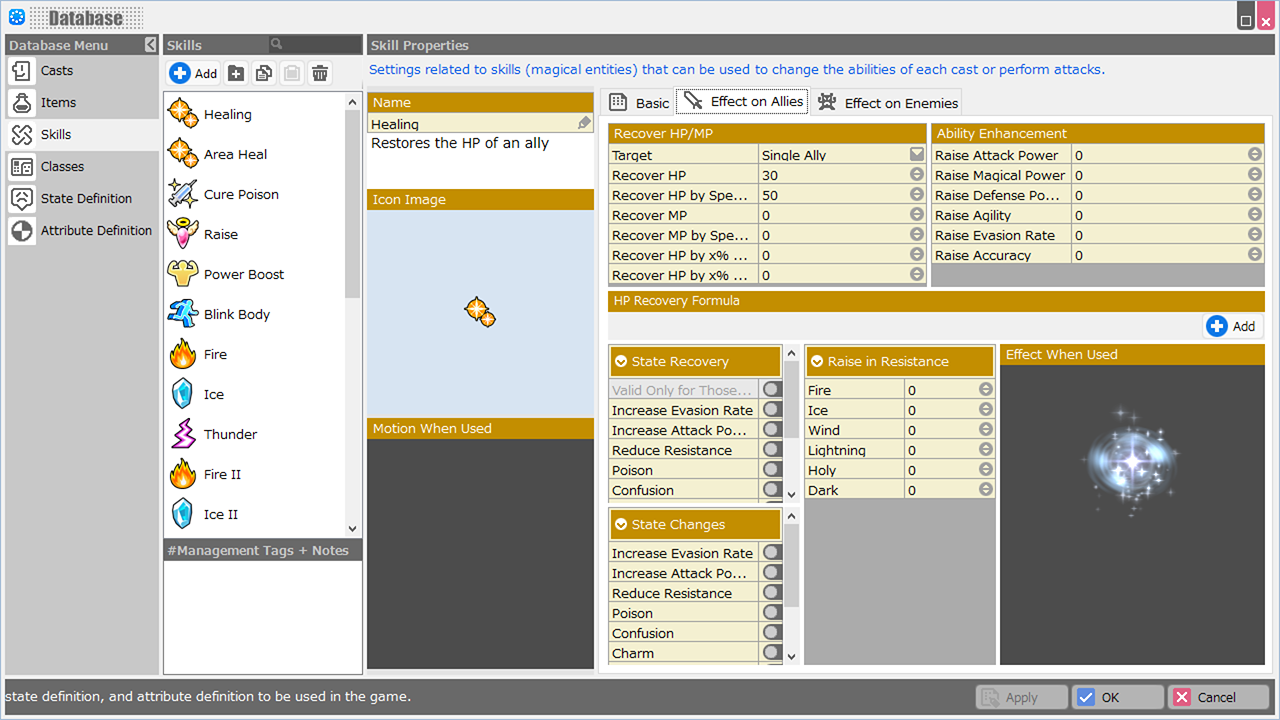Toggle Increase Evasion Rate in State Recovery
This screenshot has width=1280, height=720.
pos(772,410)
